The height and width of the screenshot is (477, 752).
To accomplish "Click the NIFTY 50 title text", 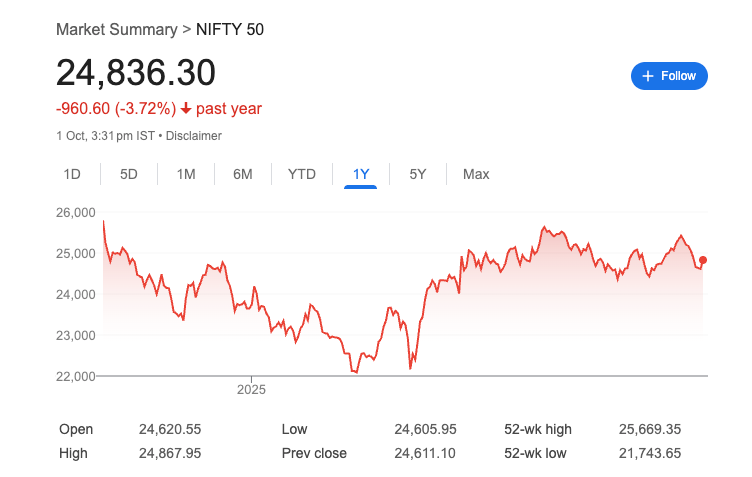I will [x=230, y=29].
